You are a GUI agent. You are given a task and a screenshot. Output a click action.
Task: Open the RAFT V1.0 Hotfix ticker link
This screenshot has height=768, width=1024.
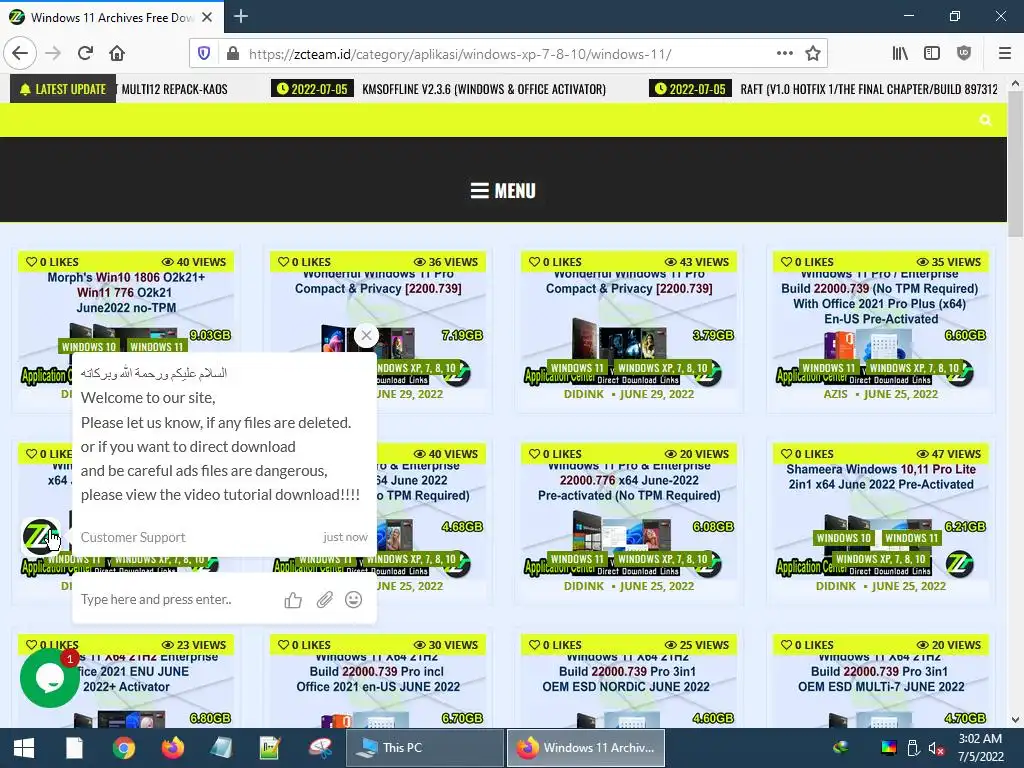pyautogui.click(x=869, y=89)
